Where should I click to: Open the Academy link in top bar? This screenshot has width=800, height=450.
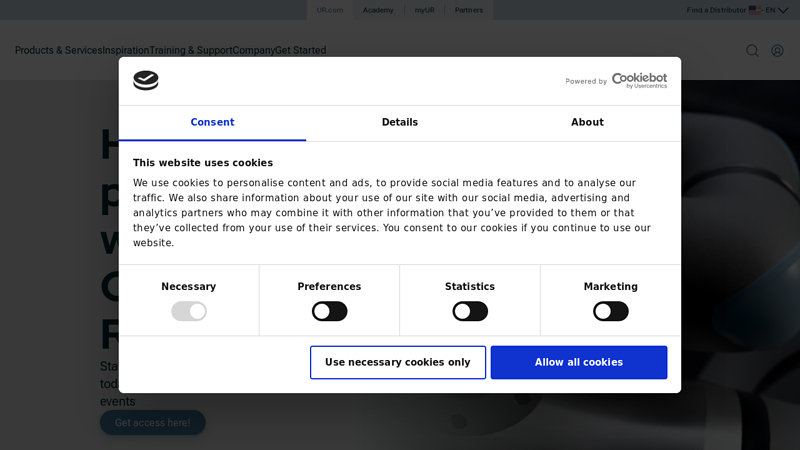[x=378, y=10]
